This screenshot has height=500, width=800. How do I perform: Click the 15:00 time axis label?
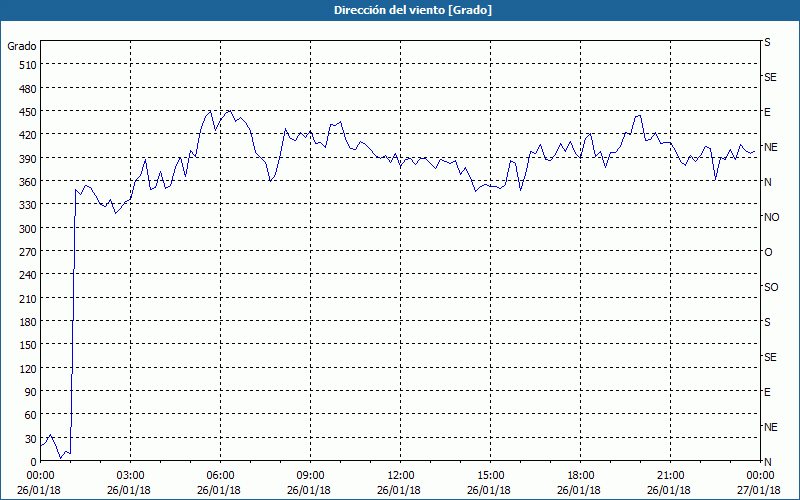click(490, 476)
